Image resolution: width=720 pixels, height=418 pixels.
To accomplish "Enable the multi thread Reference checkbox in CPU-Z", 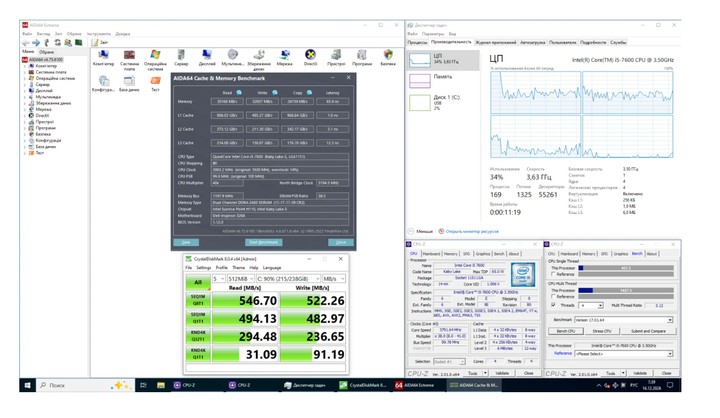I will [x=553, y=296].
